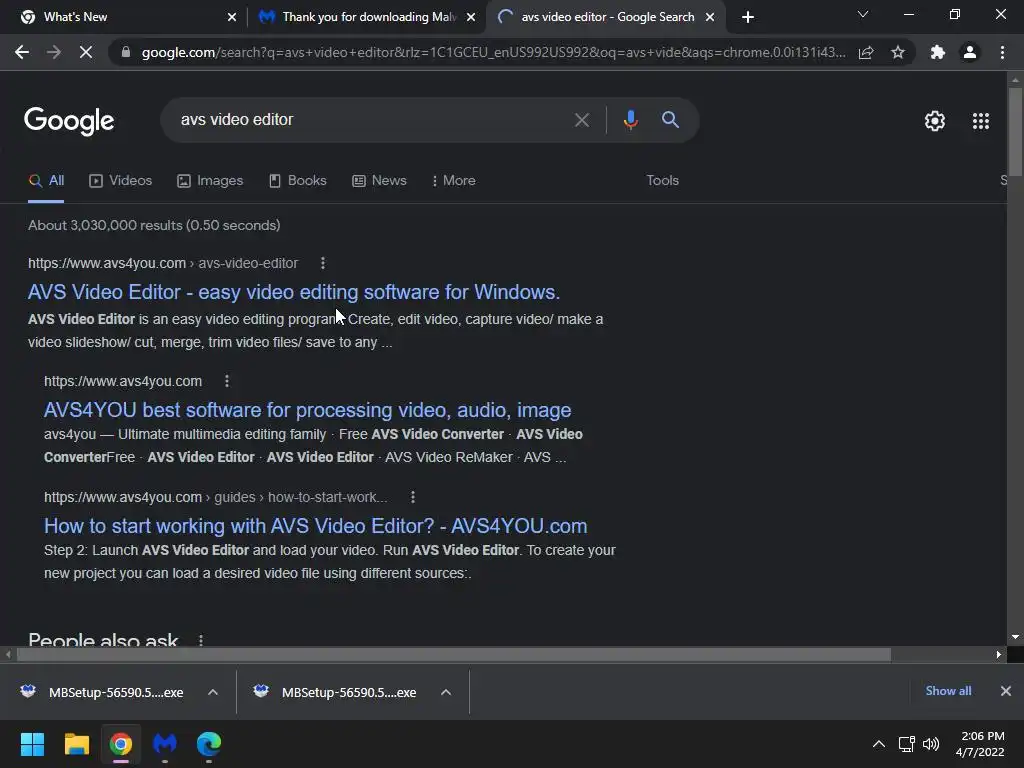Open options for the how-to-start-work result
This screenshot has width=1024, height=768.
pos(413,497)
